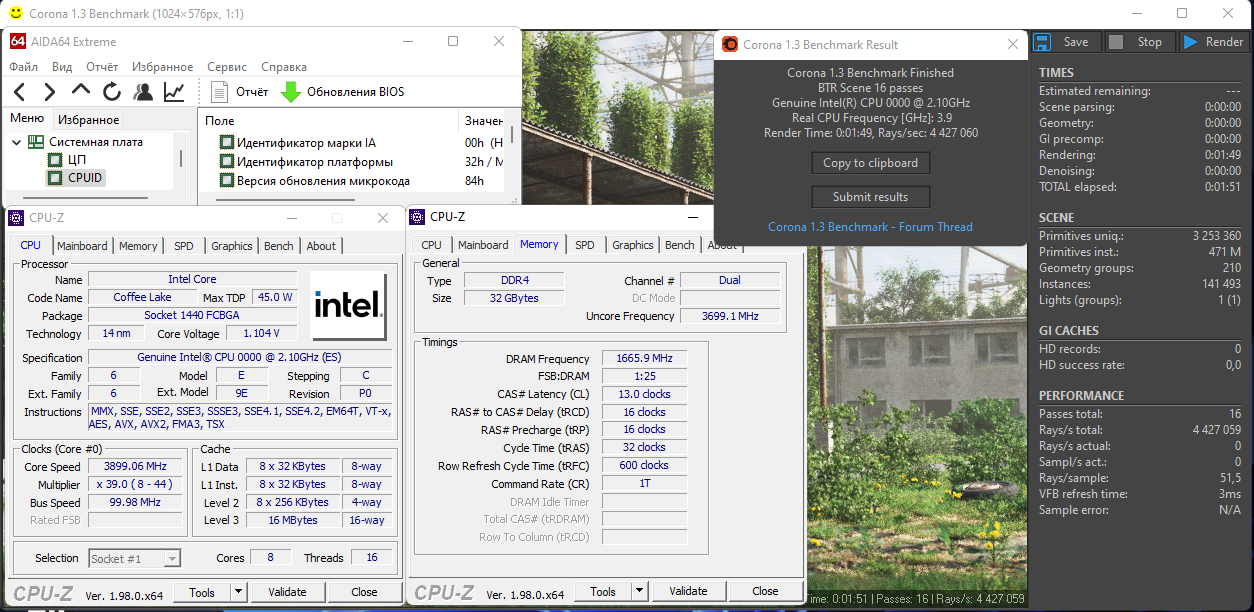The height and width of the screenshot is (612, 1254).
Task: Open Graphics tab in left CPU-Z
Action: click(232, 246)
